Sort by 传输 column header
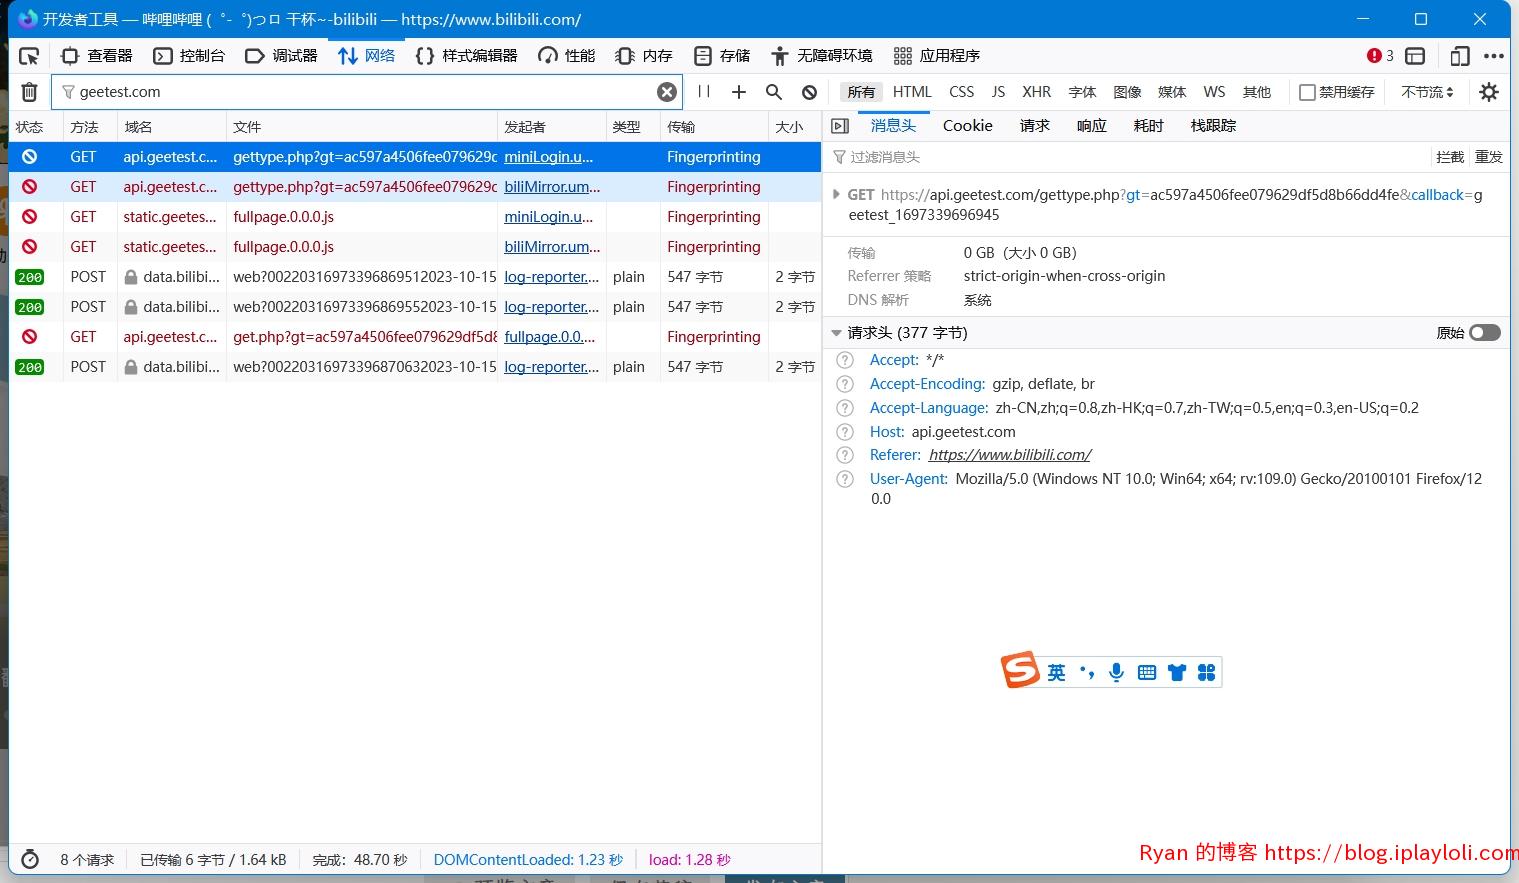This screenshot has height=883, width=1519. click(x=714, y=127)
